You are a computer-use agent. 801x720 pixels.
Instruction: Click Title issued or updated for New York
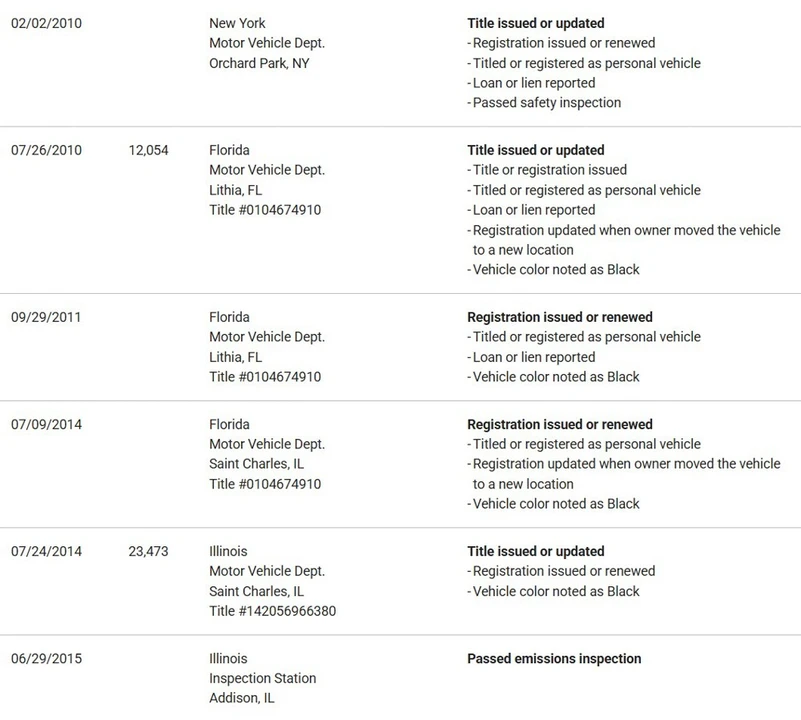(536, 24)
